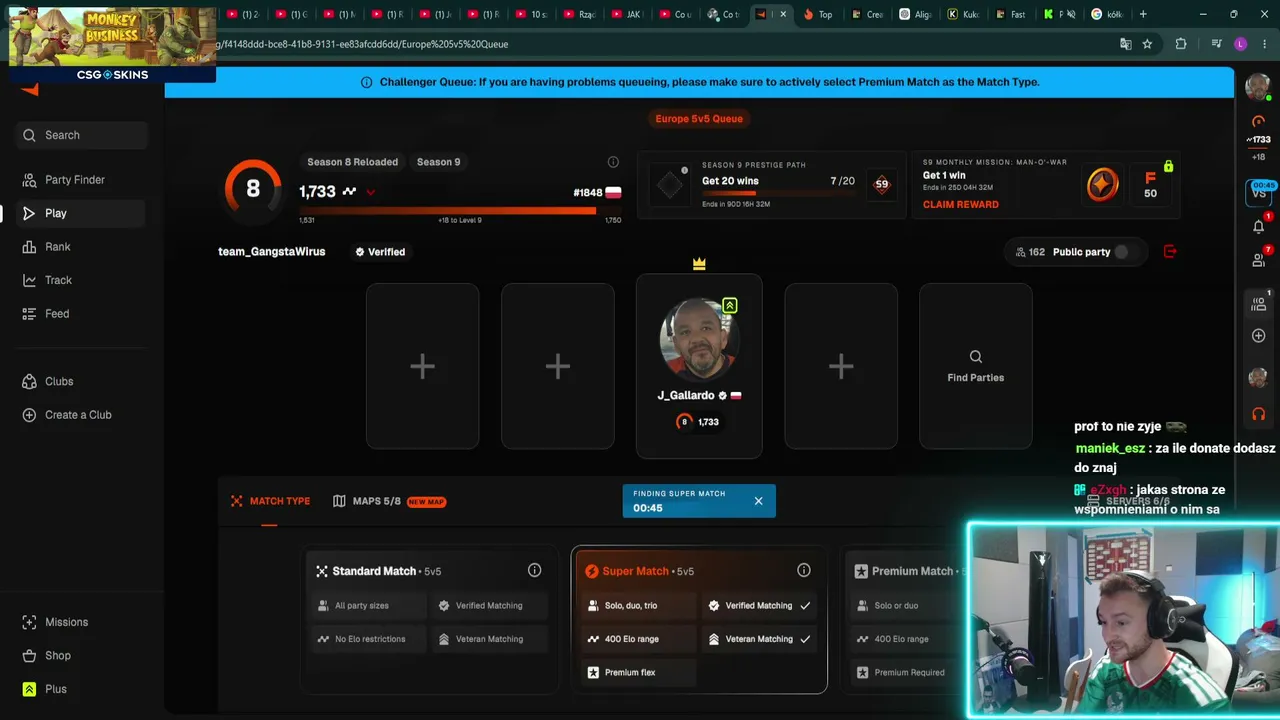
Task: Open the VS match timer widget
Action: tap(1258, 192)
